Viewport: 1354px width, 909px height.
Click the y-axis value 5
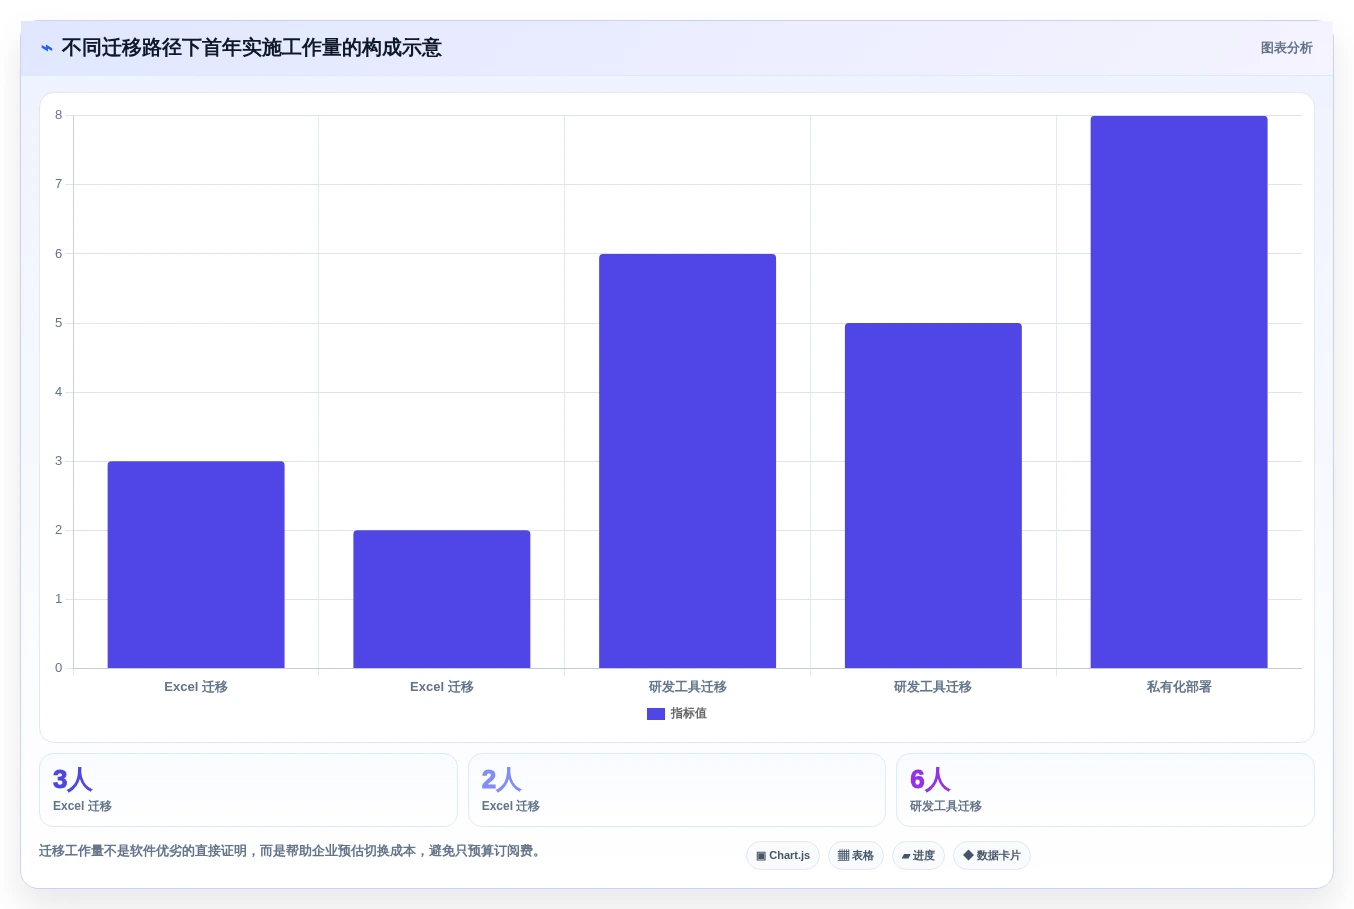[x=58, y=323]
